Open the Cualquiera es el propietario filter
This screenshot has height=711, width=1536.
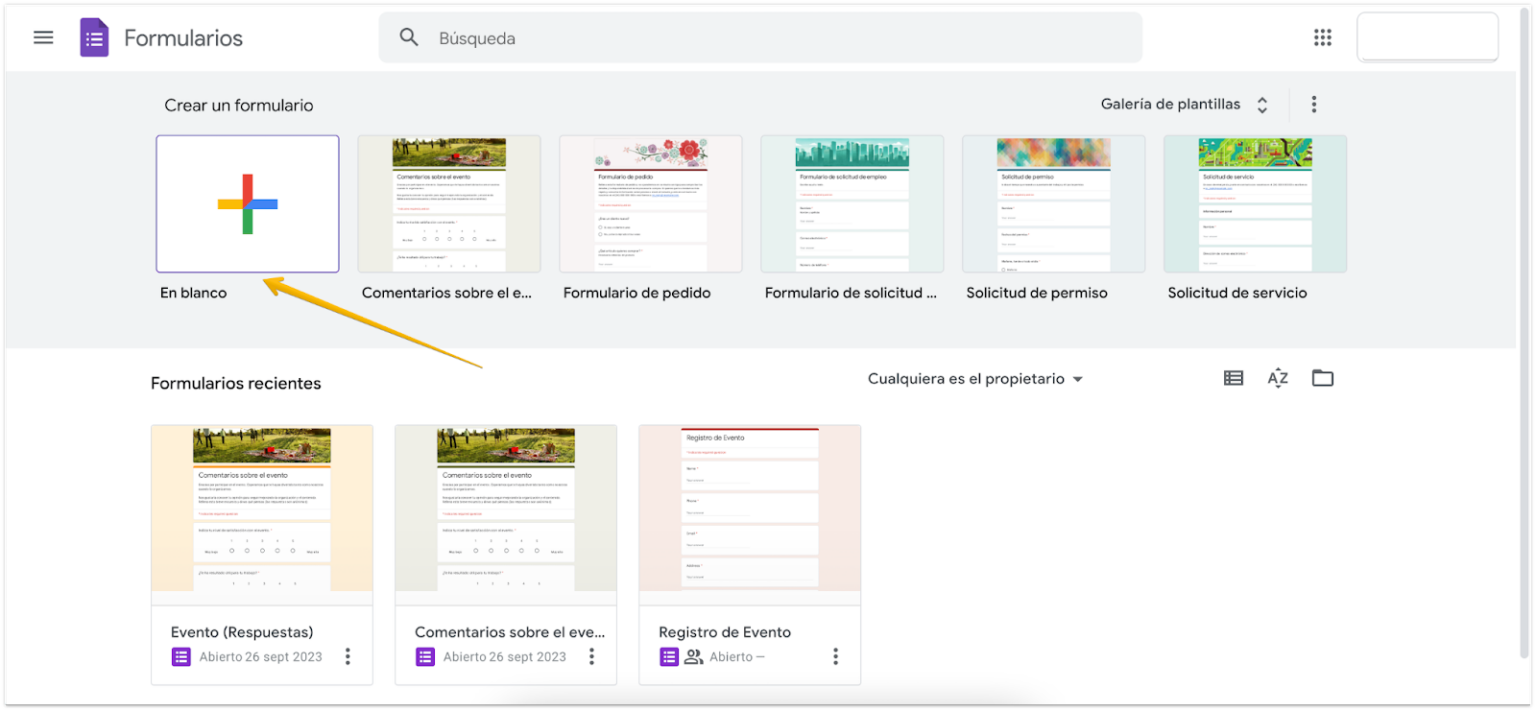(975, 378)
